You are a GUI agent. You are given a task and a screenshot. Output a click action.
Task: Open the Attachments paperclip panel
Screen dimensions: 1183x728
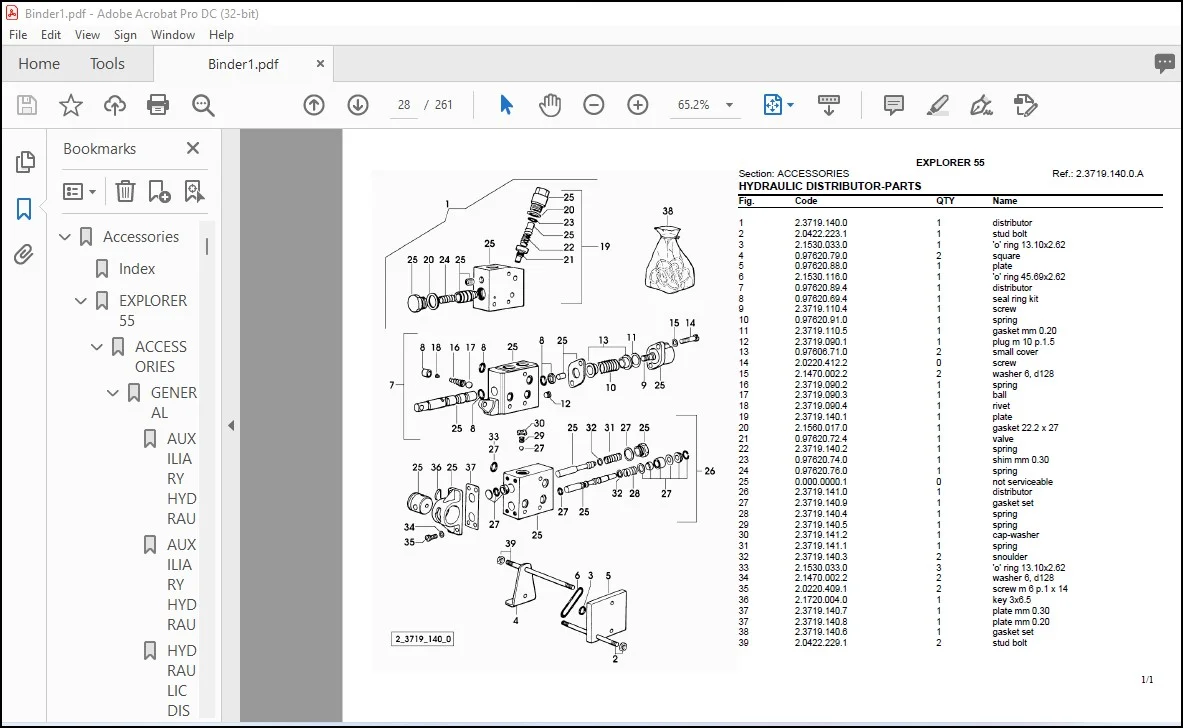coord(24,255)
